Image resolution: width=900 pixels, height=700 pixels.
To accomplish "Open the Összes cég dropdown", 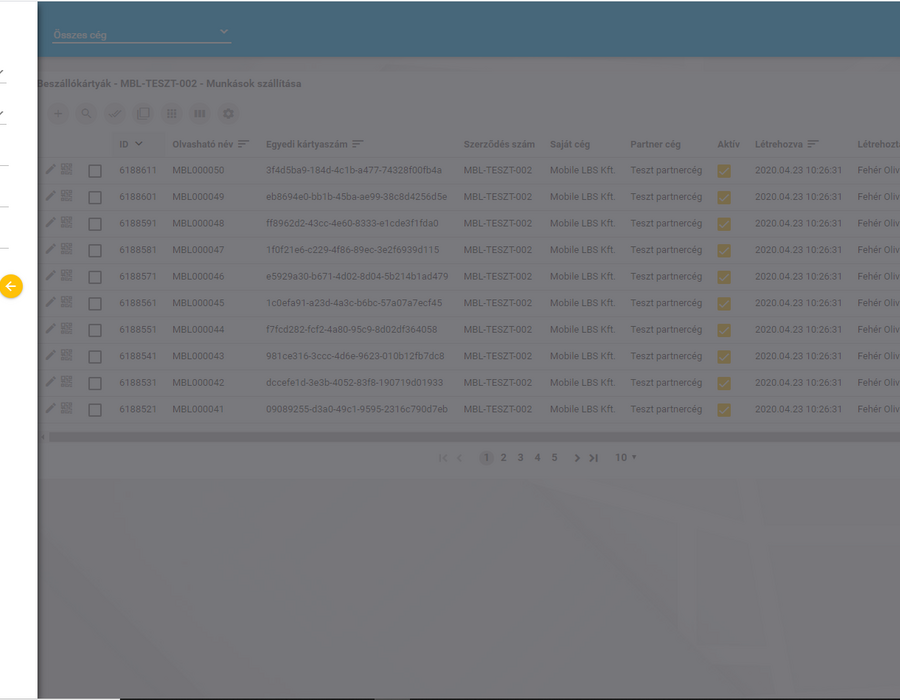I will pyautogui.click(x=141, y=34).
